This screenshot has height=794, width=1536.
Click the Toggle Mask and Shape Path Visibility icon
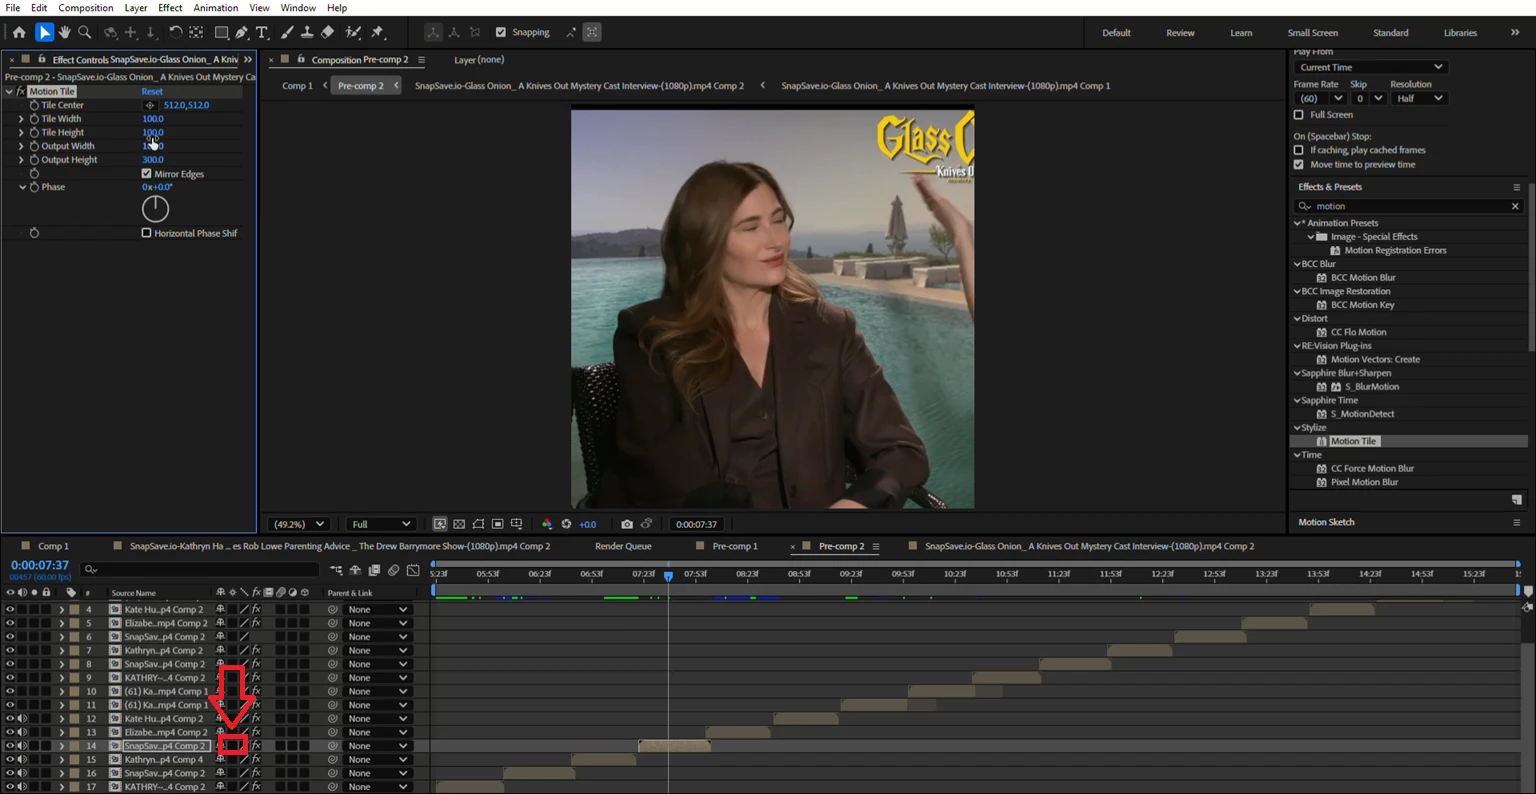[x=478, y=524]
